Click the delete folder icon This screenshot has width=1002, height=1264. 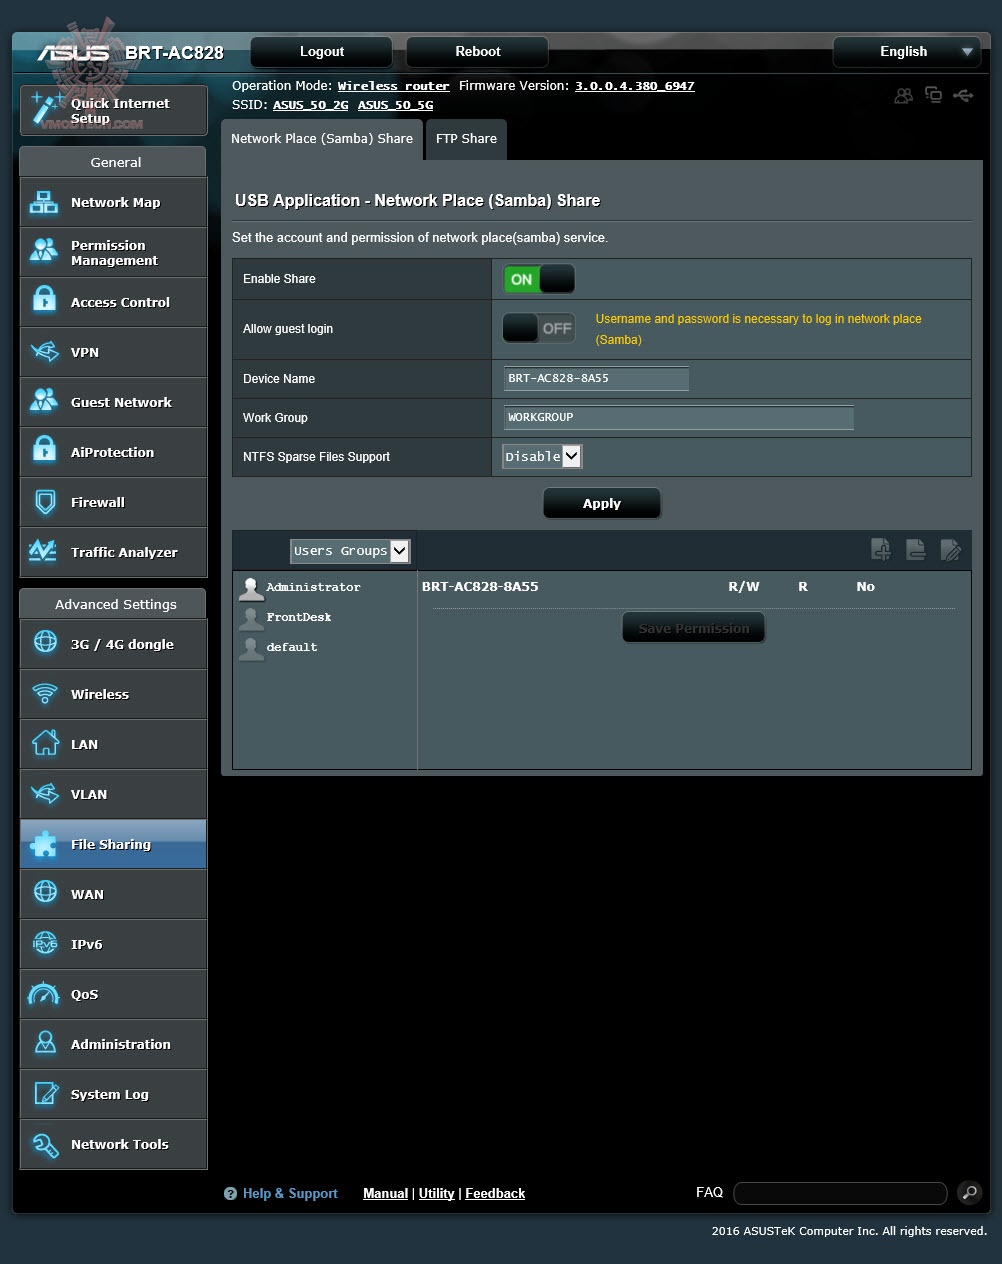point(916,549)
